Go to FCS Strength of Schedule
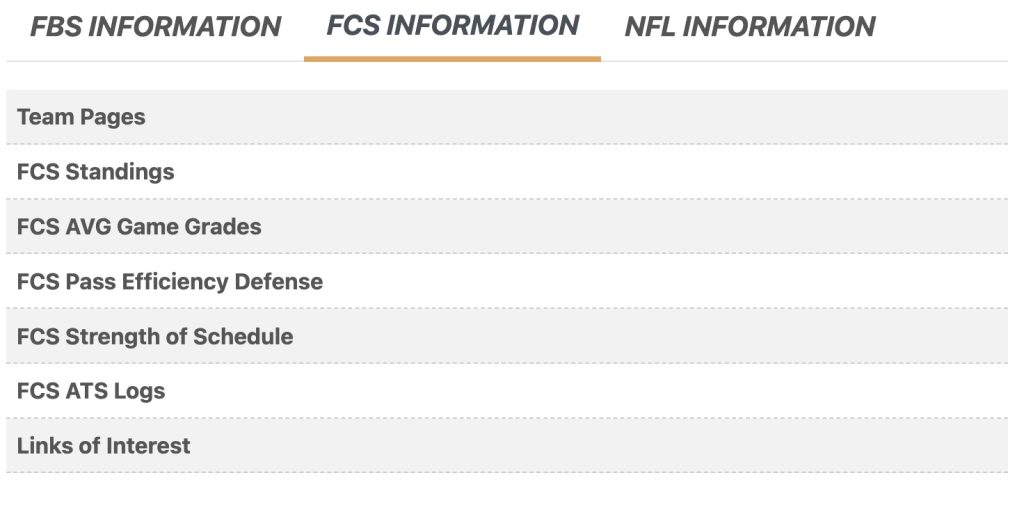 click(155, 336)
